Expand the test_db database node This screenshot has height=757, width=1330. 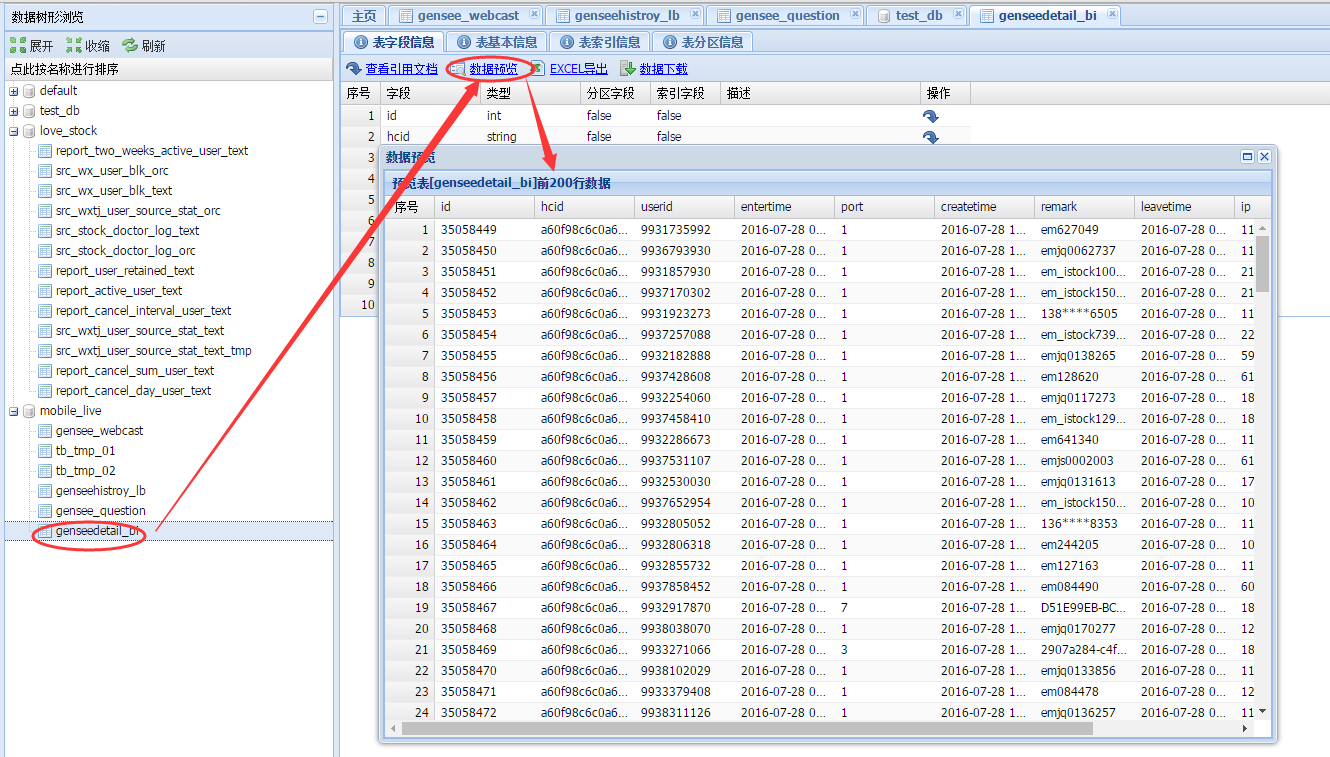click(14, 111)
